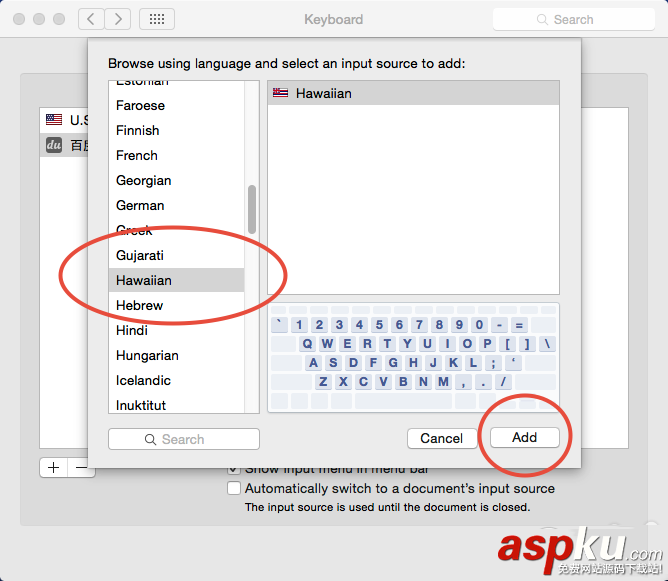Close the Keyboard preferences window
668x581 pixels.
19,19
